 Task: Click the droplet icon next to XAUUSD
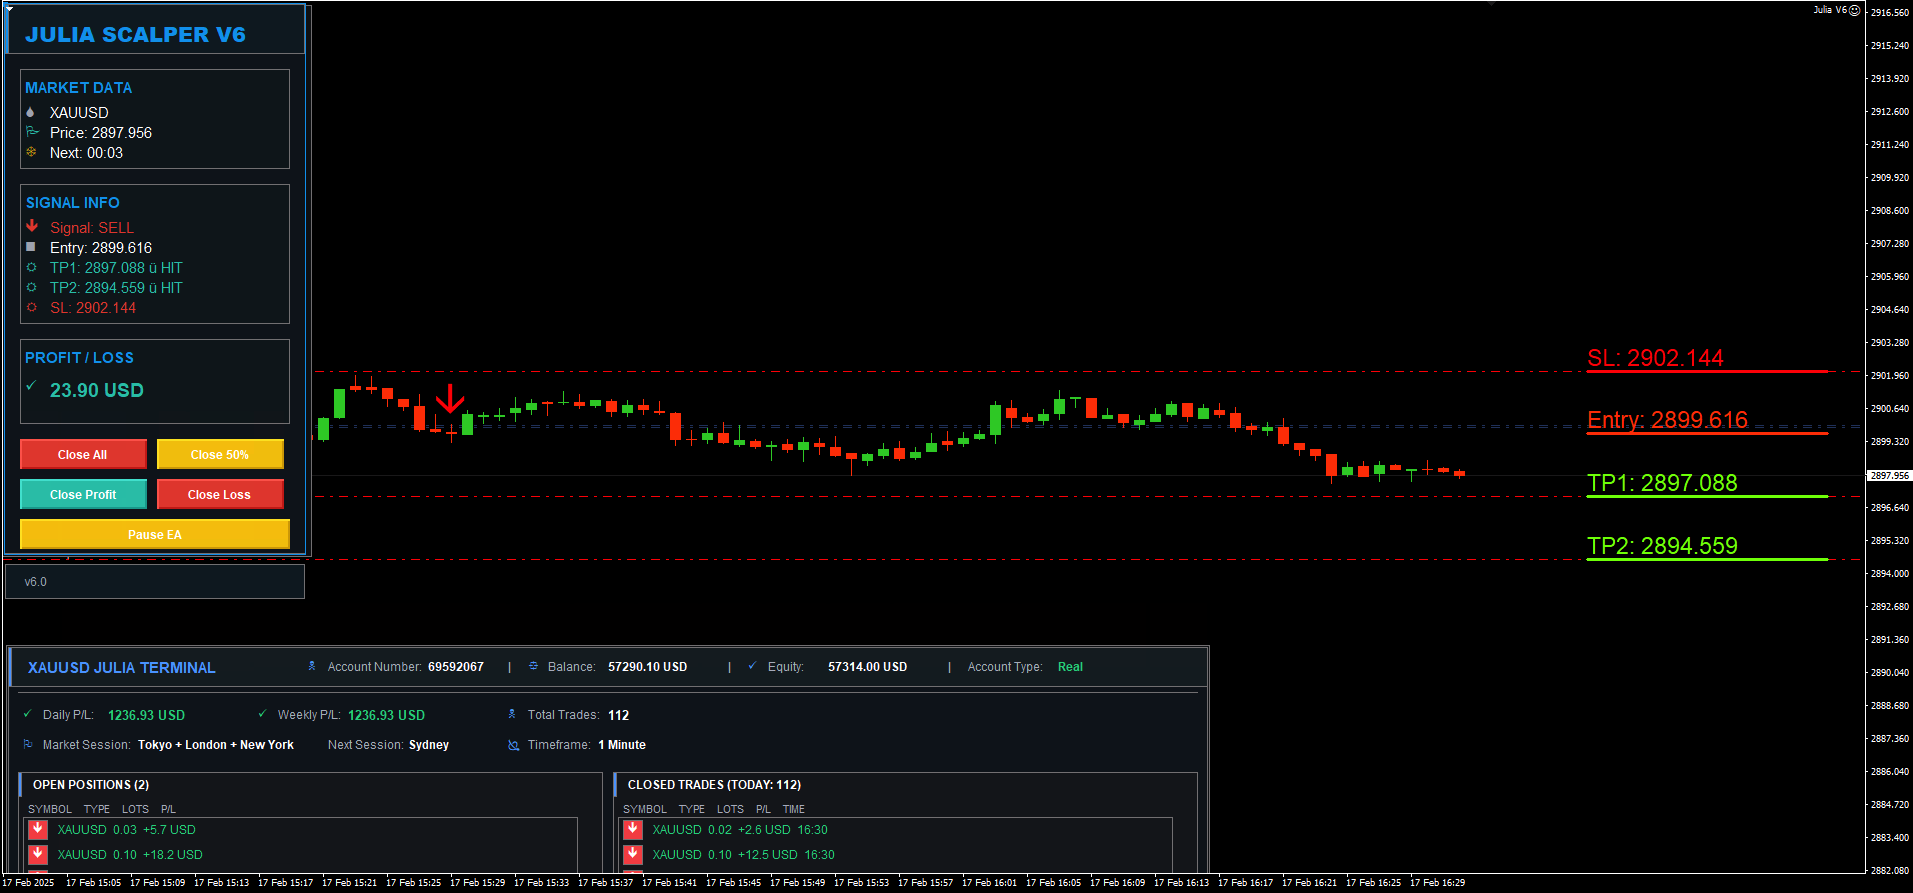tap(30, 112)
